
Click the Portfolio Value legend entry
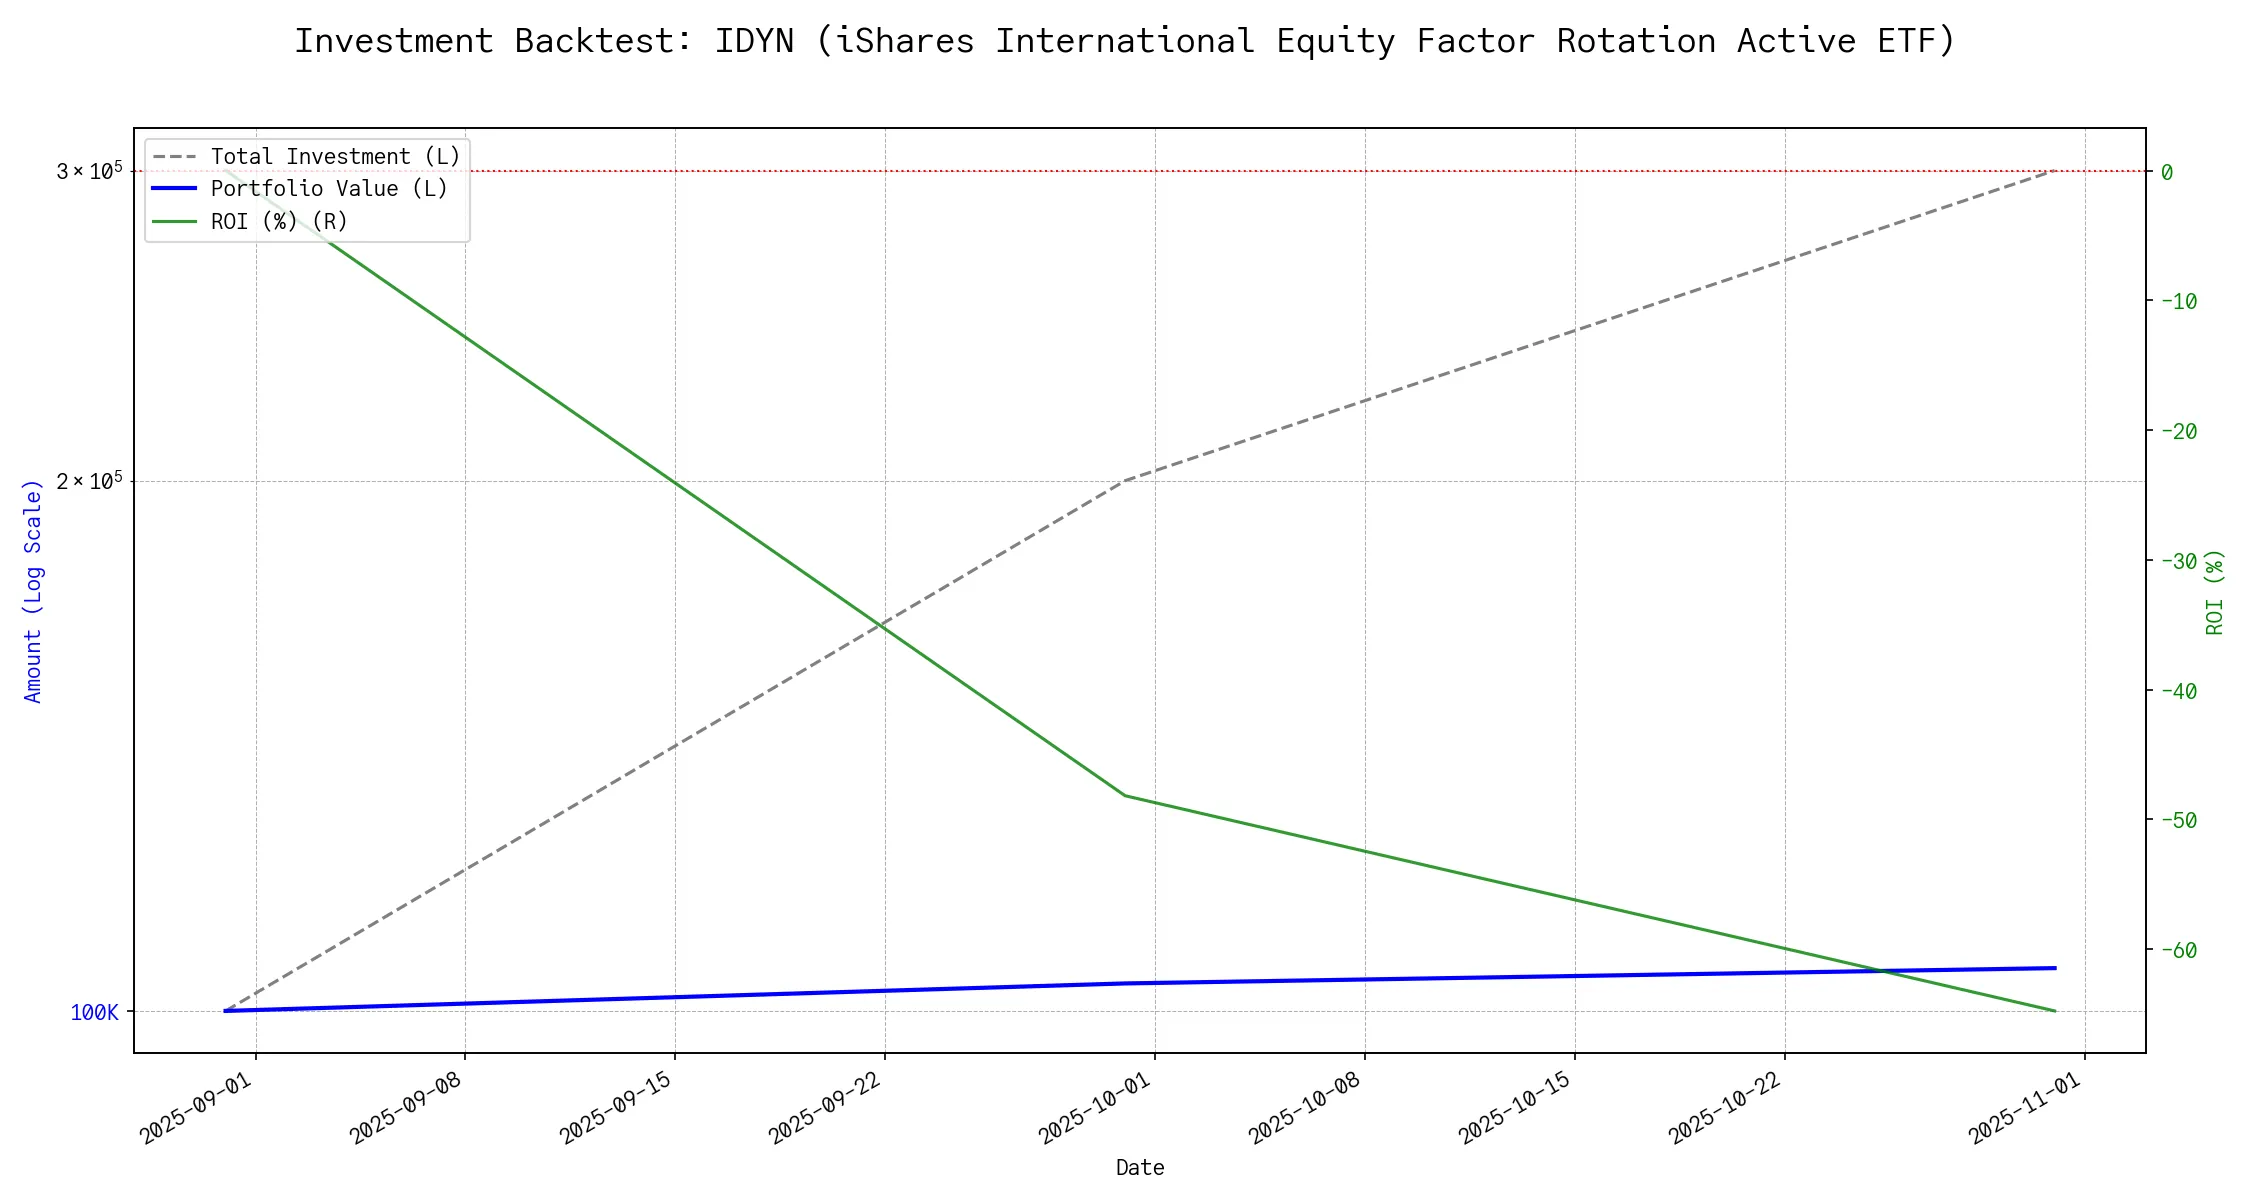328,189
